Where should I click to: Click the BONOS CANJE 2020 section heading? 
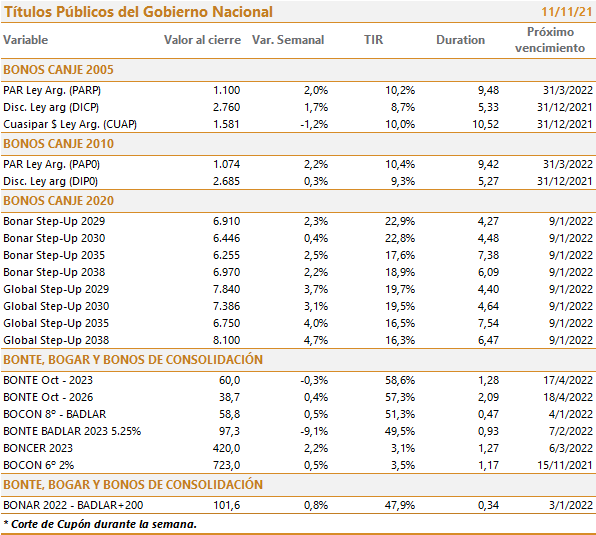pyautogui.click(x=59, y=201)
